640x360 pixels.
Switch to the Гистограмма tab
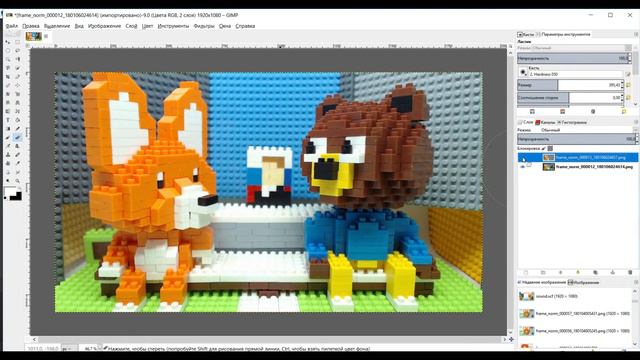tap(571, 122)
